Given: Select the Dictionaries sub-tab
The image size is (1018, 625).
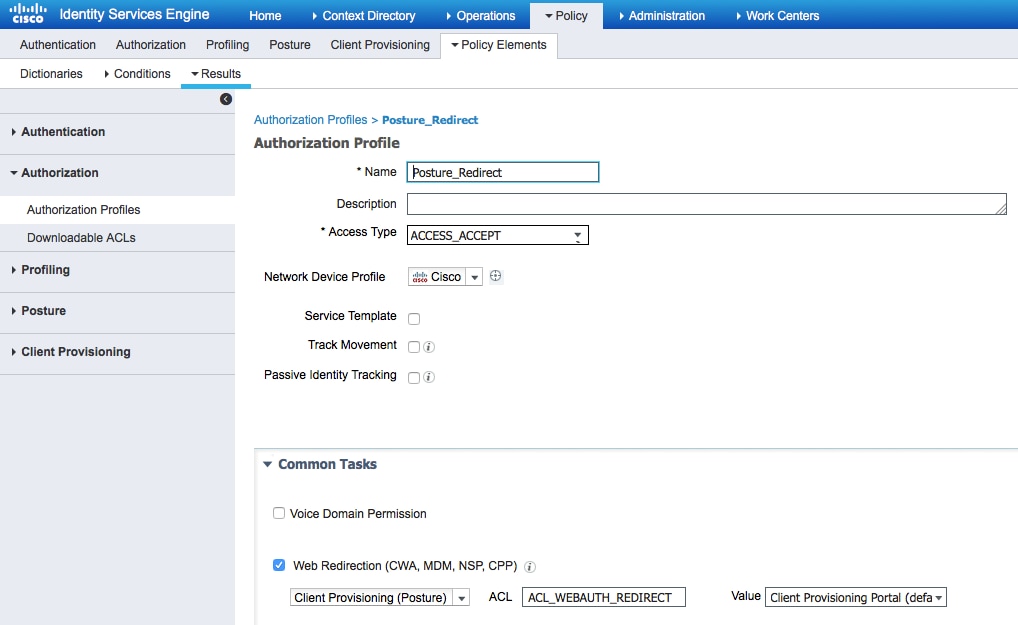Looking at the screenshot, I should [51, 74].
